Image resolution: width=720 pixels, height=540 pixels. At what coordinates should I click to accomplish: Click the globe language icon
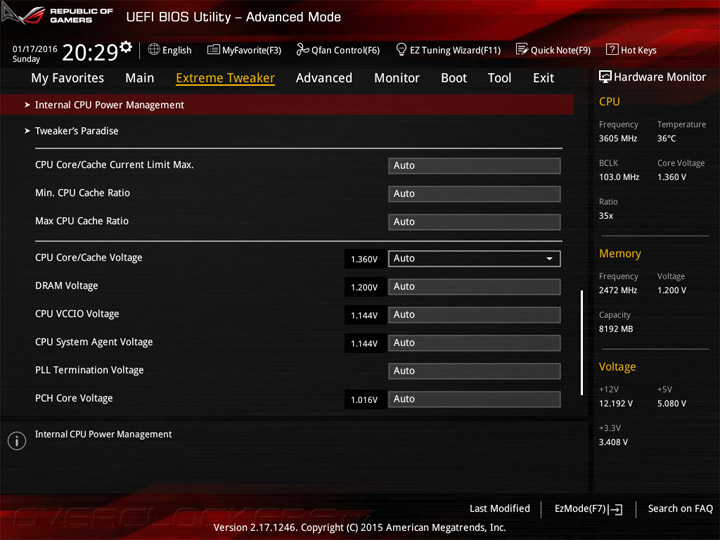[154, 49]
